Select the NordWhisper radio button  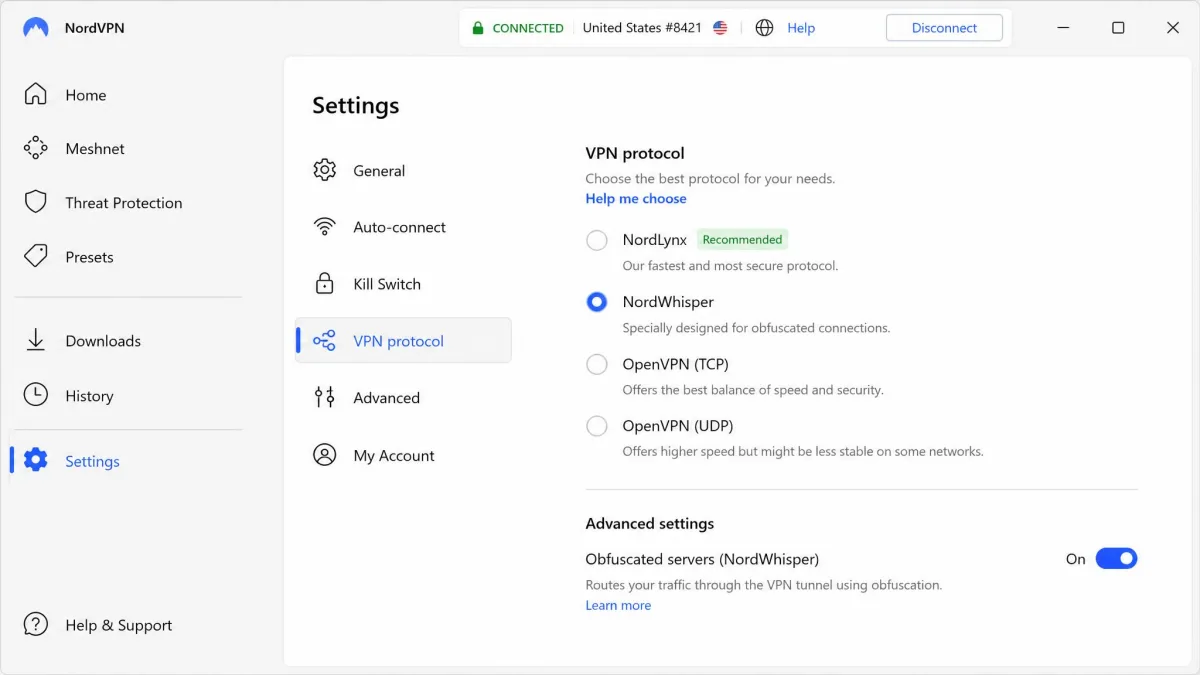click(x=597, y=302)
